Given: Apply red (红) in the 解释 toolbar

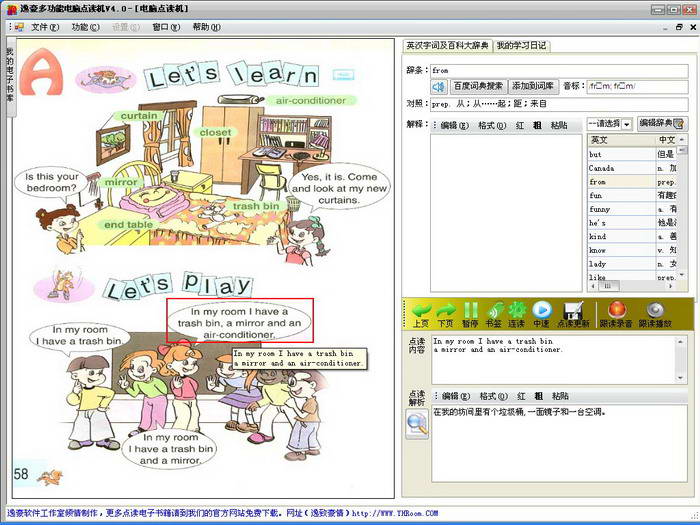Looking at the screenshot, I should [x=520, y=125].
